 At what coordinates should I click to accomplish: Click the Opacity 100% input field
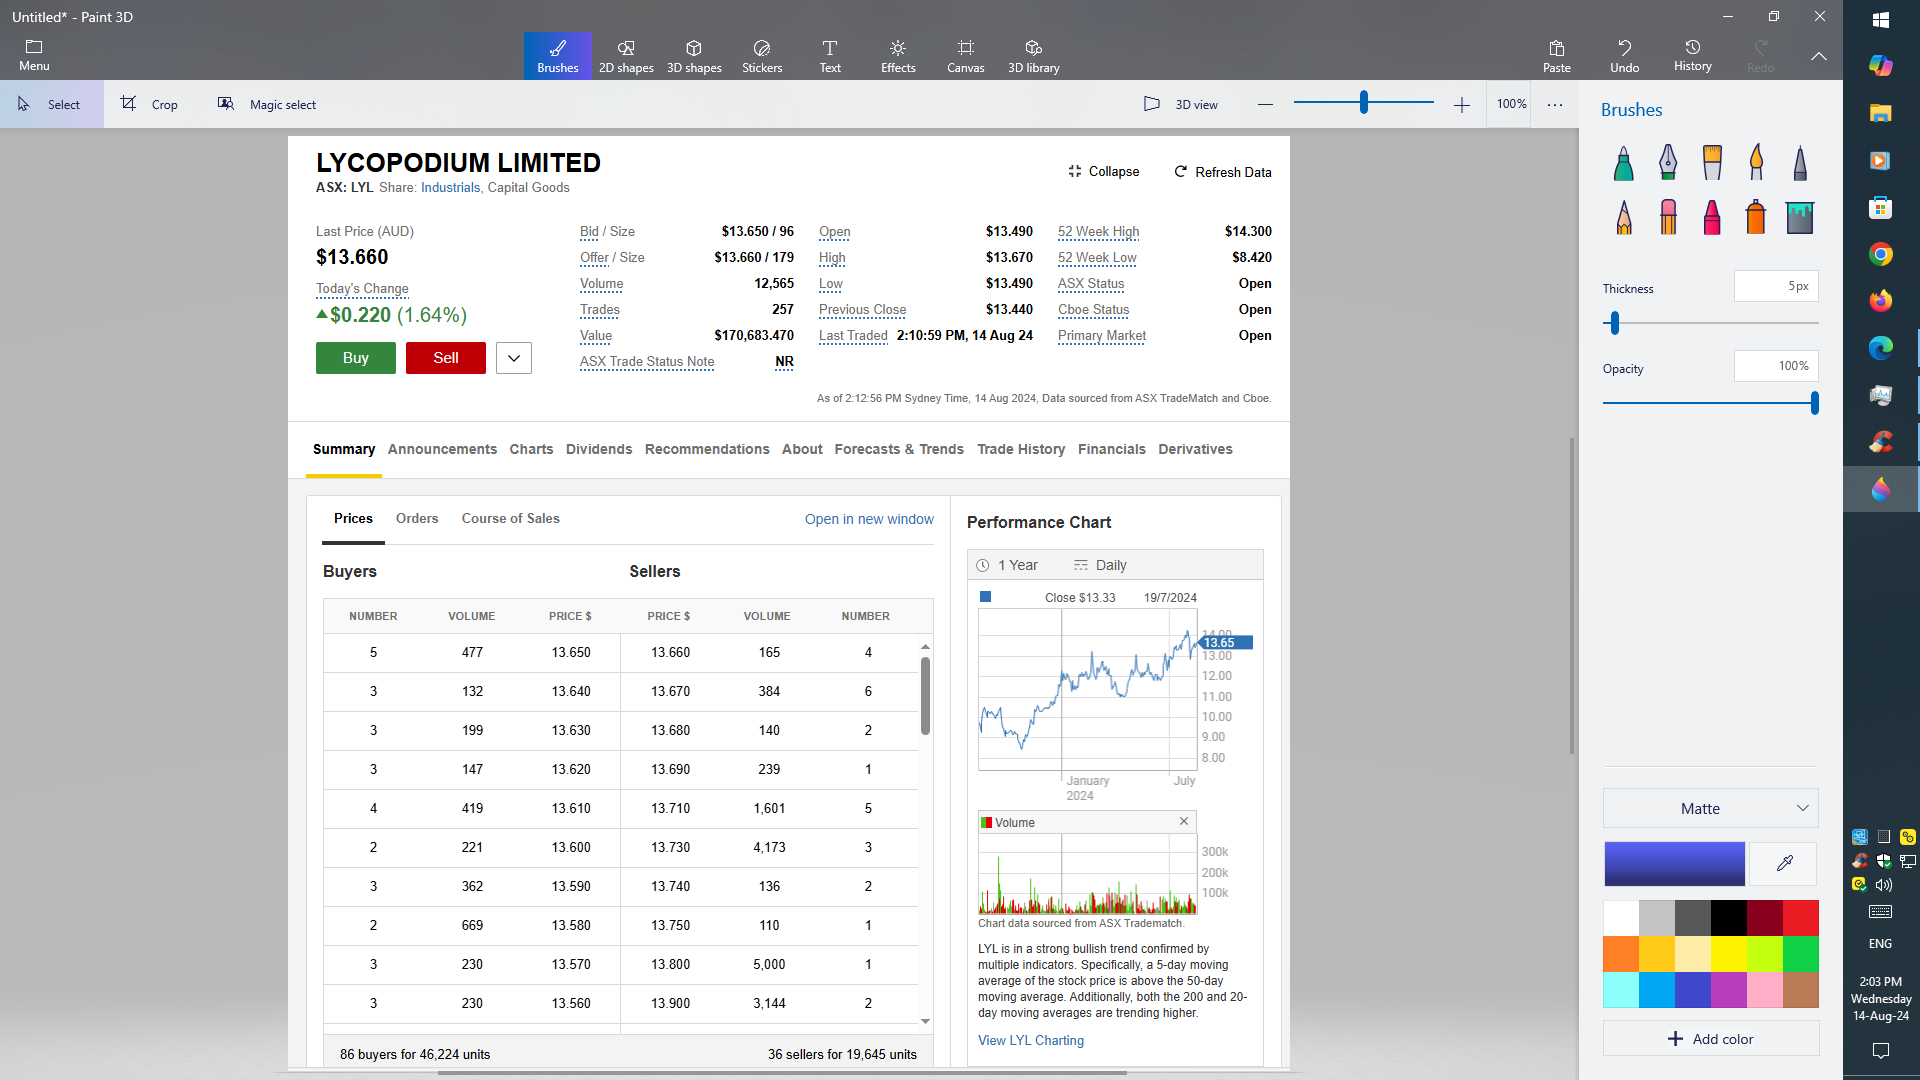[1776, 366]
